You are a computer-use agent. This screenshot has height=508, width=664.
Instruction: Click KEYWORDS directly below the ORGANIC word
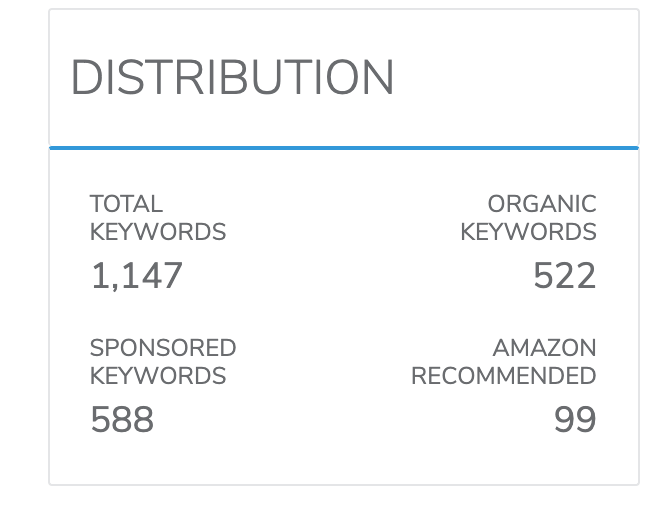pyautogui.click(x=528, y=232)
